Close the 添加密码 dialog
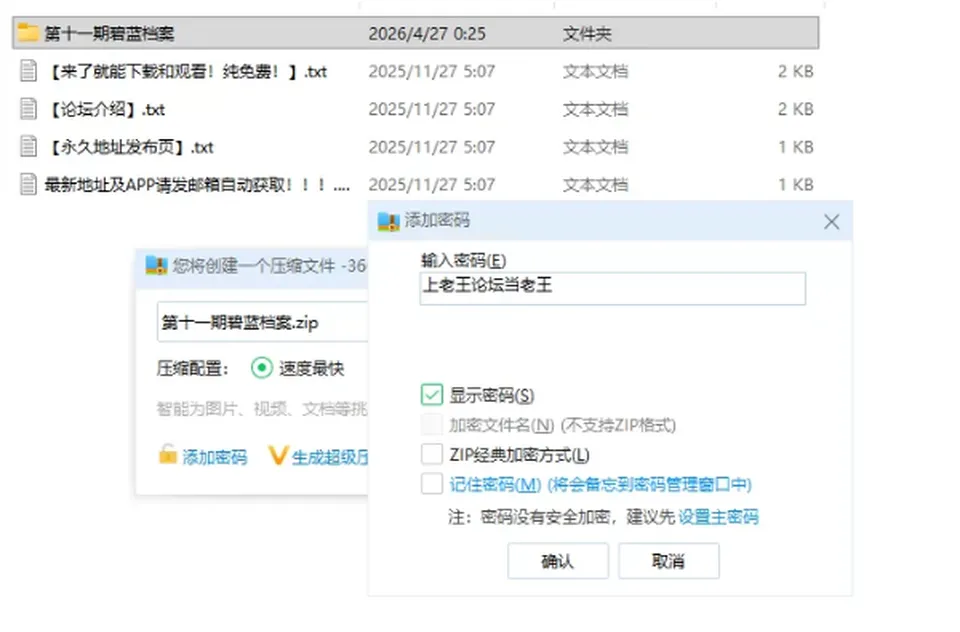The image size is (960, 632). click(x=831, y=222)
